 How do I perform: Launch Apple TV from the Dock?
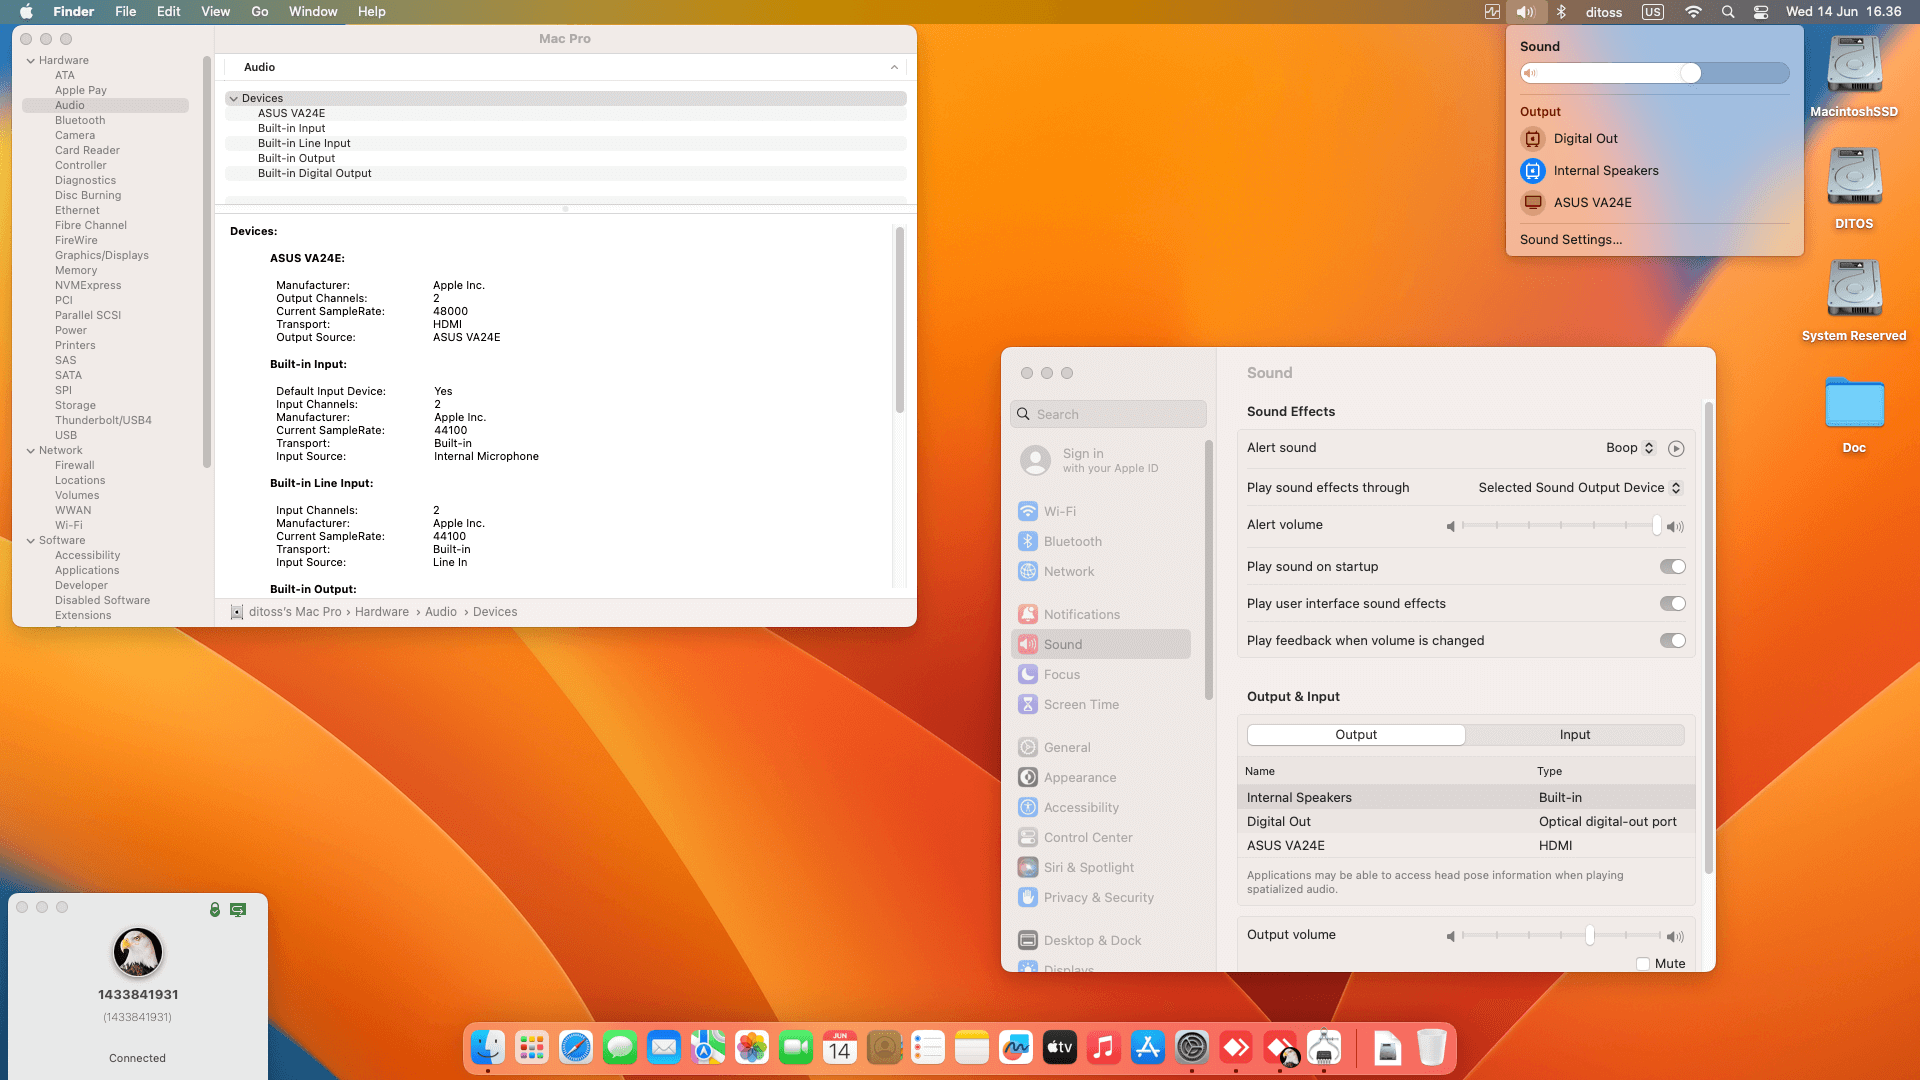1060,1047
